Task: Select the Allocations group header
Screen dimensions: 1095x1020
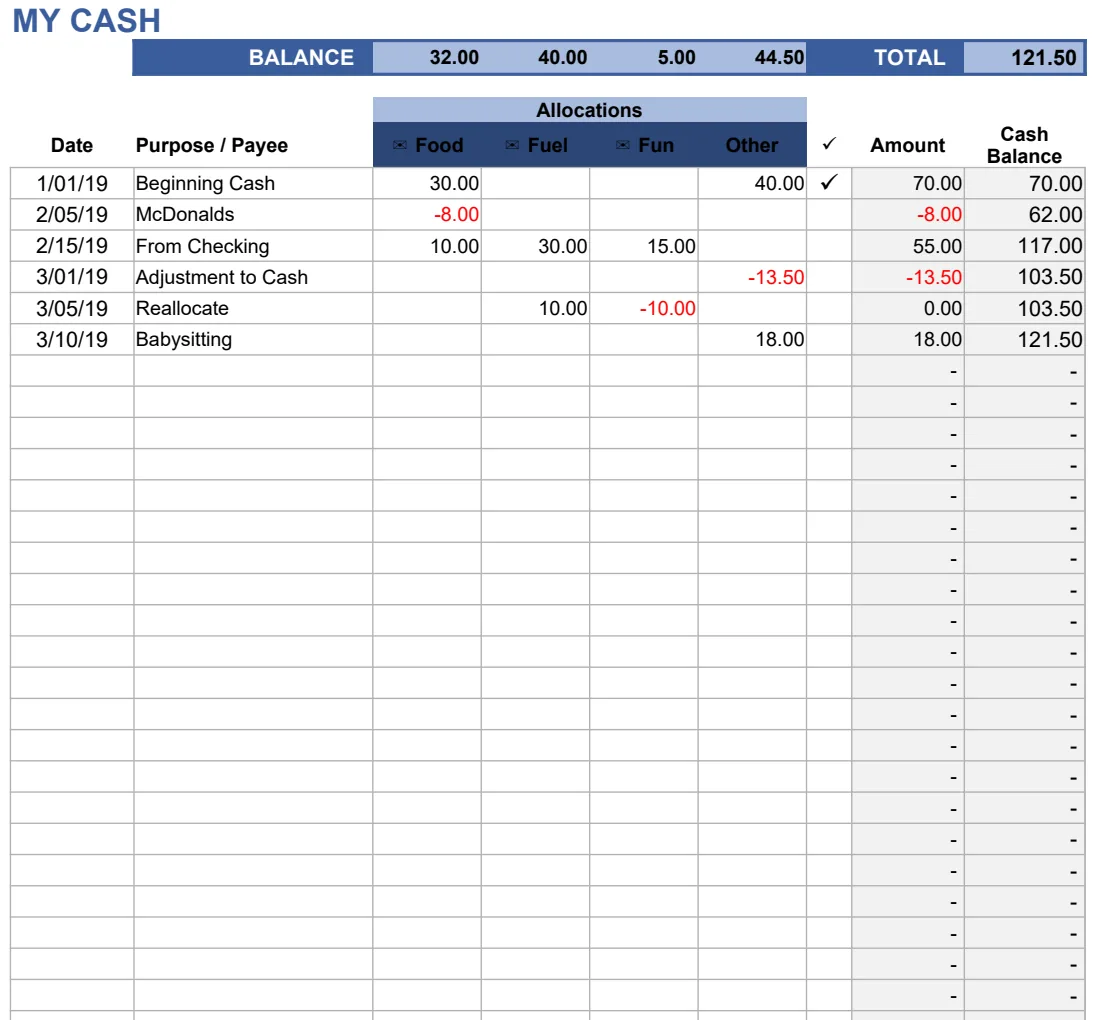Action: click(x=589, y=110)
